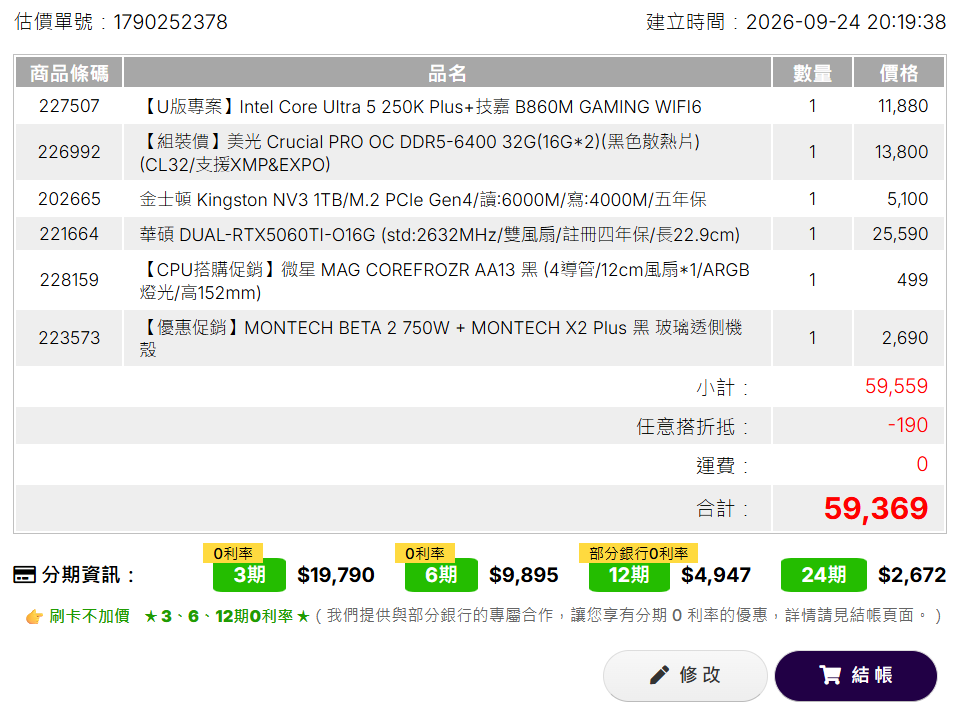Image resolution: width=967 pixels, height=726 pixels.
Task: Click the shipping fee value 0
Action: click(x=922, y=464)
